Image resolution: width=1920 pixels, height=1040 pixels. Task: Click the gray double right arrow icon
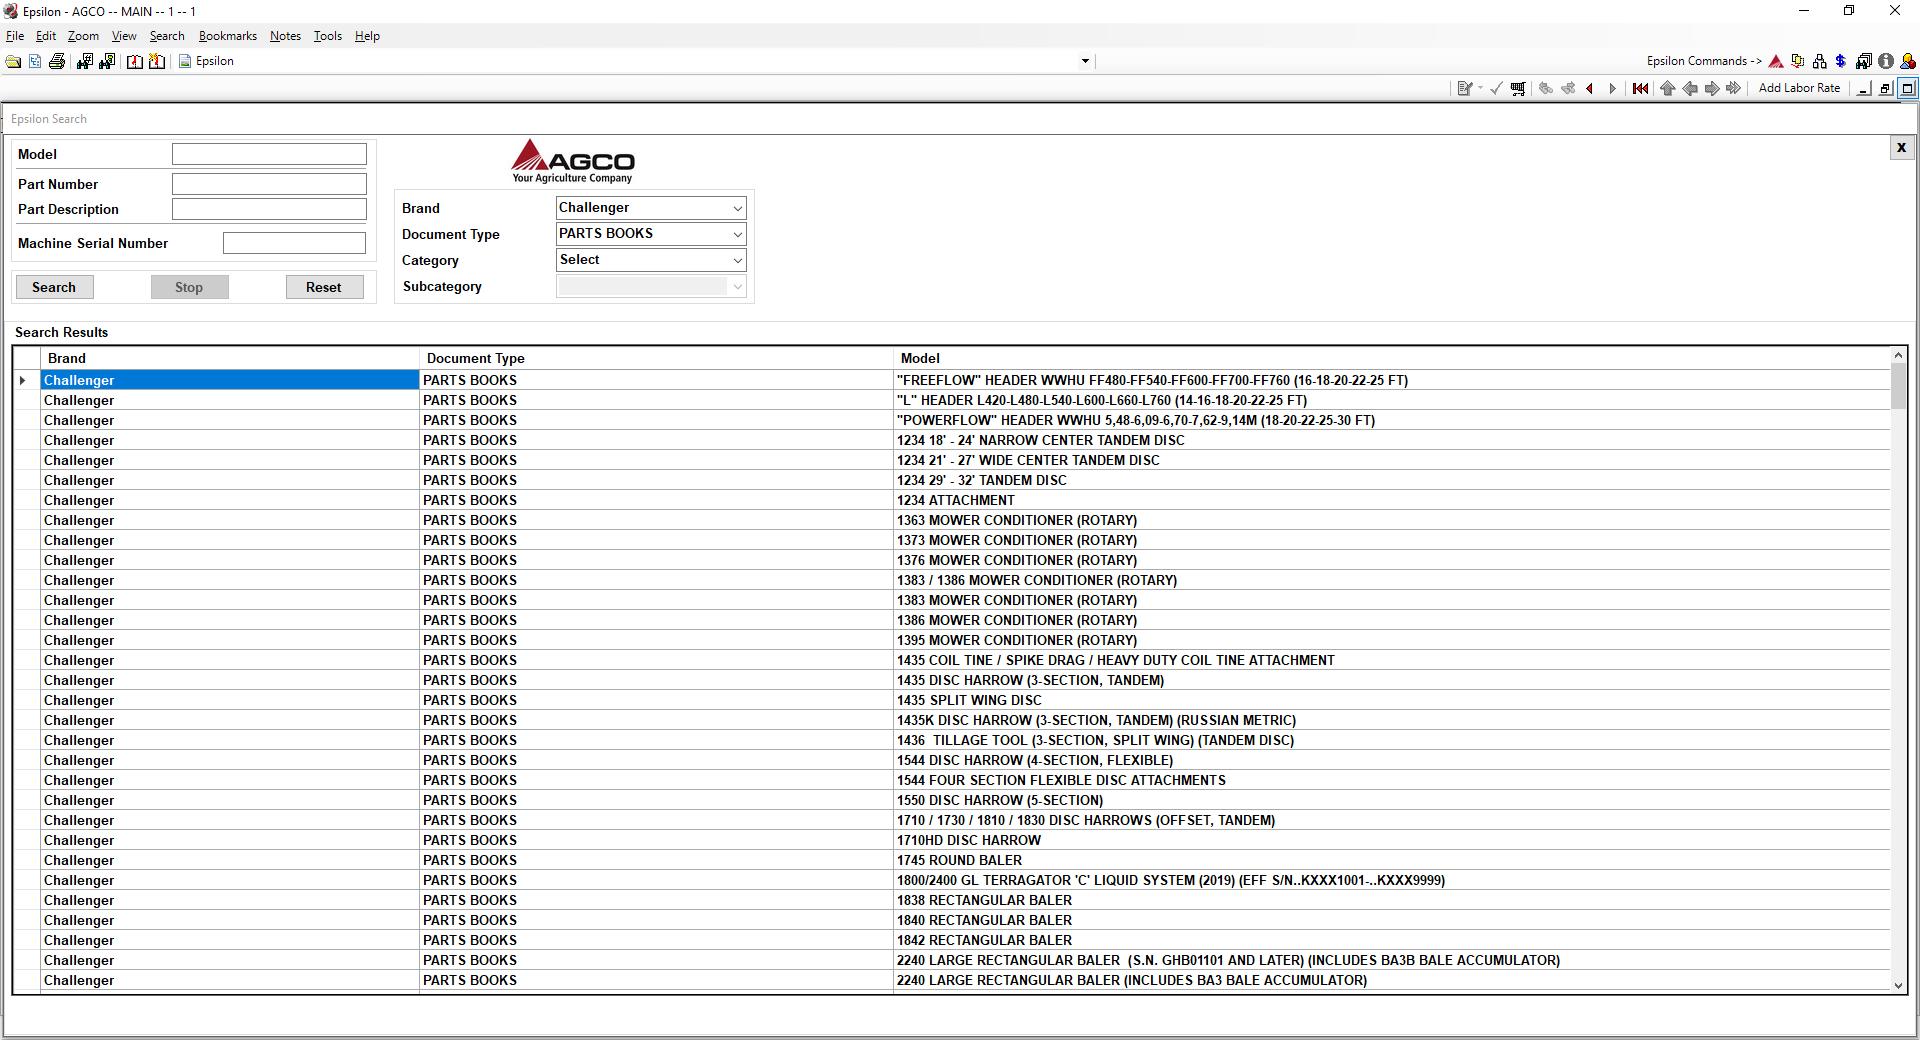(1733, 89)
